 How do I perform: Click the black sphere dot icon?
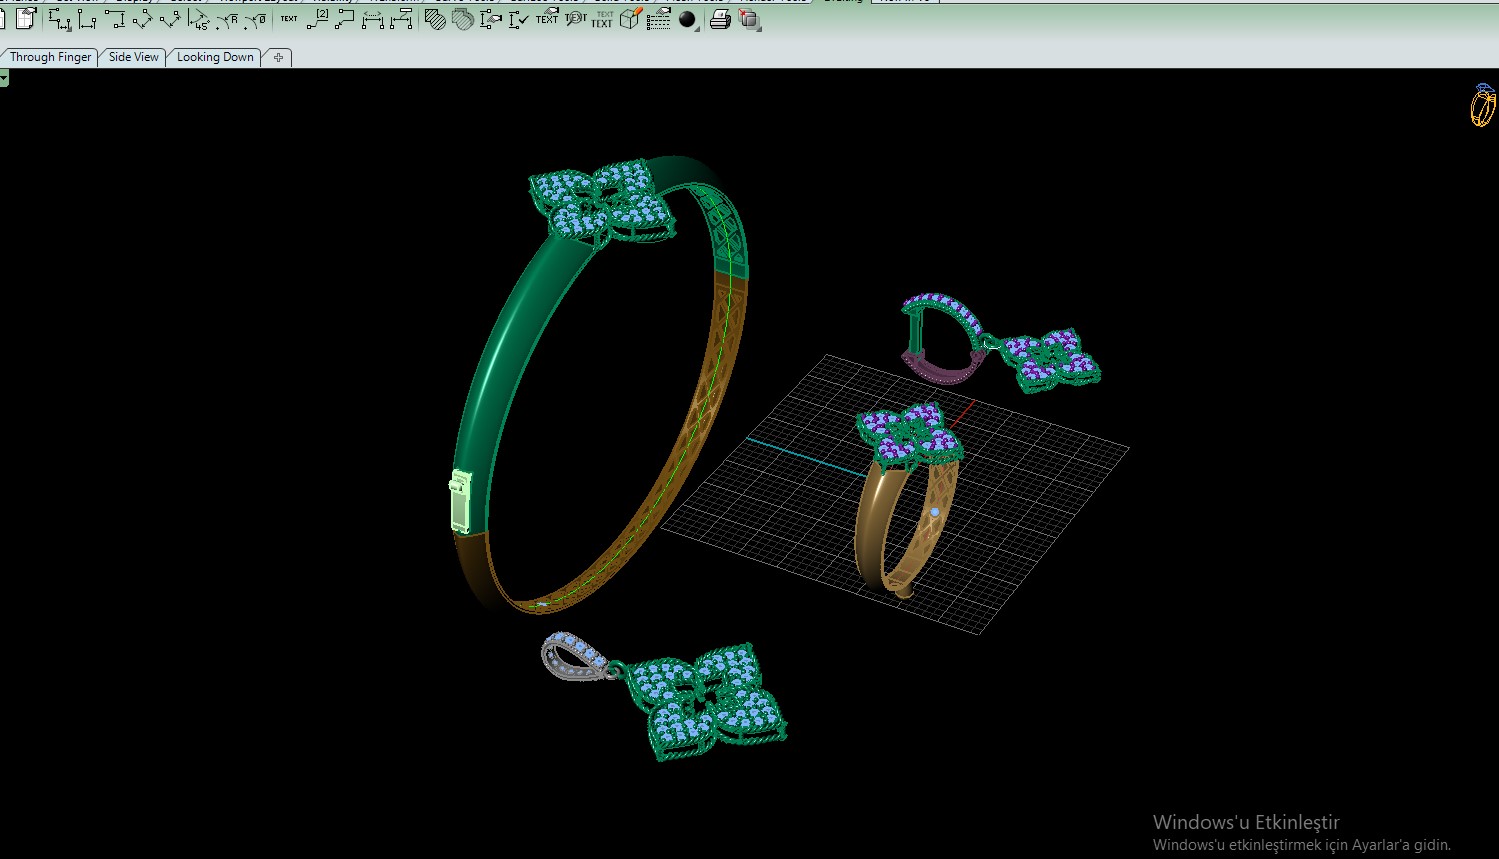pos(688,19)
